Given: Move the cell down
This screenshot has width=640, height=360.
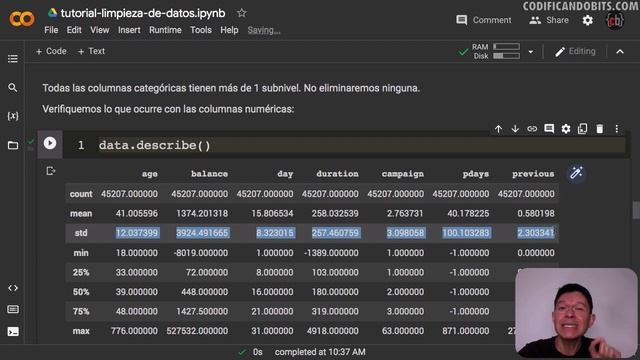Looking at the screenshot, I should pyautogui.click(x=515, y=129).
